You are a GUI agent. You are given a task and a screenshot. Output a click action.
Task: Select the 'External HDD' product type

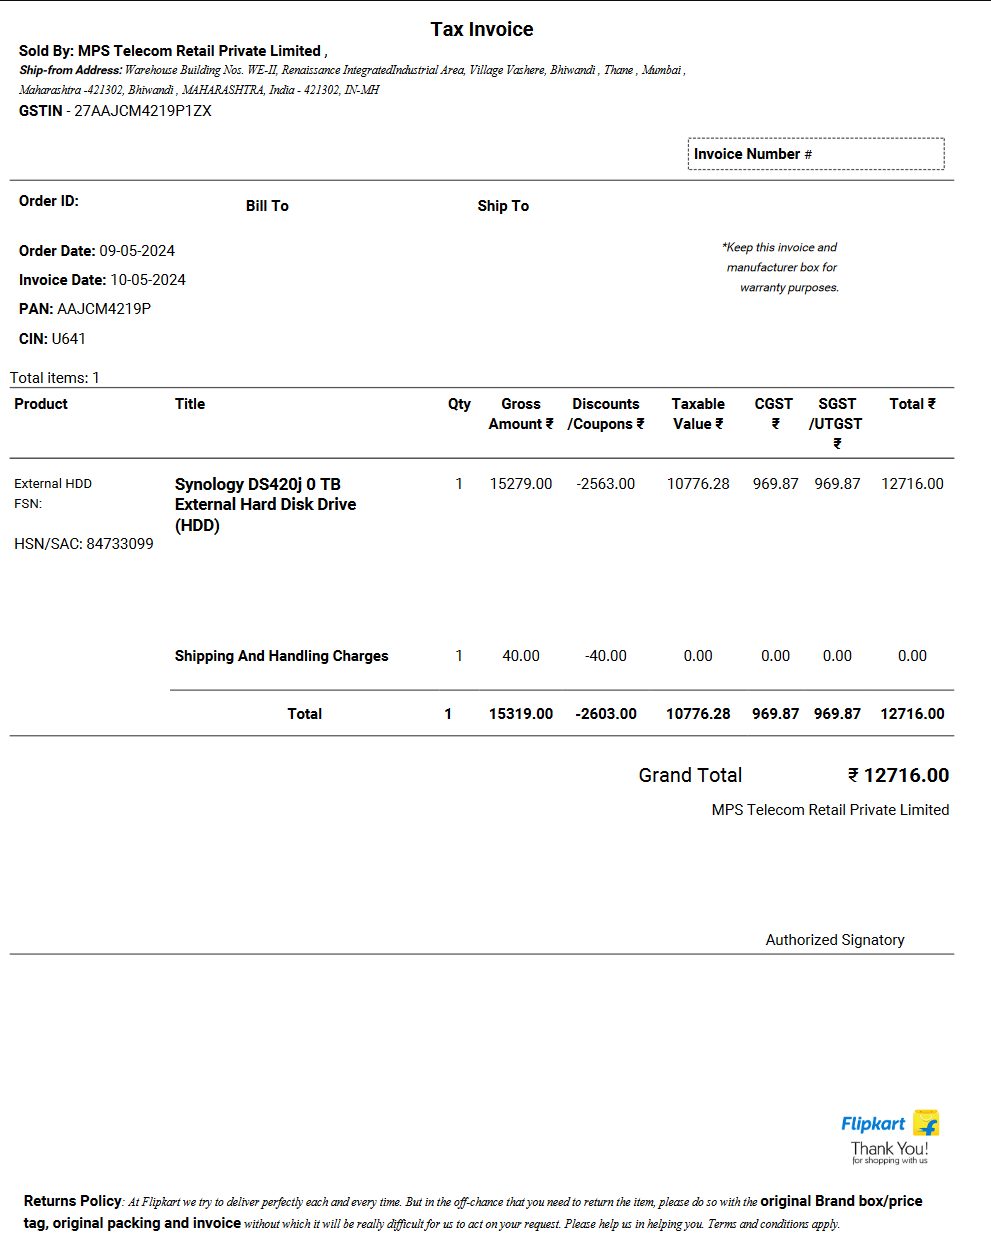click(x=53, y=484)
